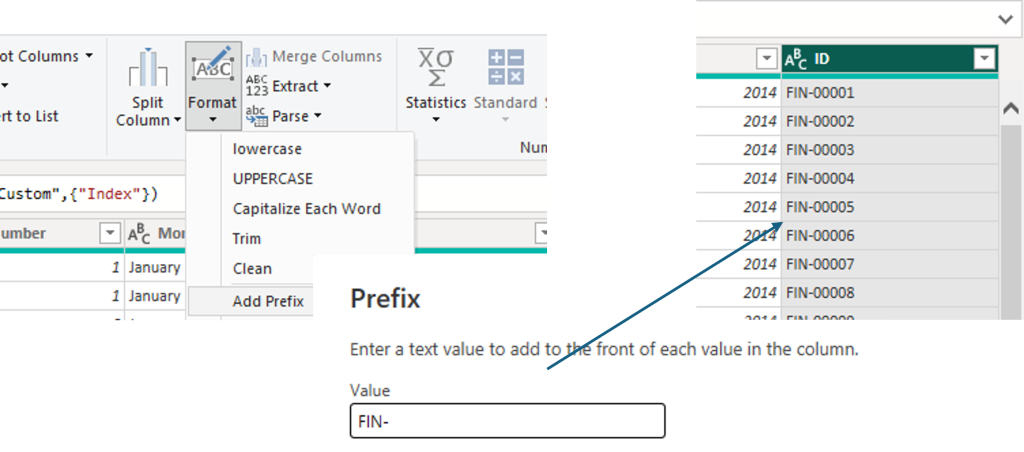Select lowercase from Format menu
This screenshot has height=452, width=1024.
pos(267,149)
